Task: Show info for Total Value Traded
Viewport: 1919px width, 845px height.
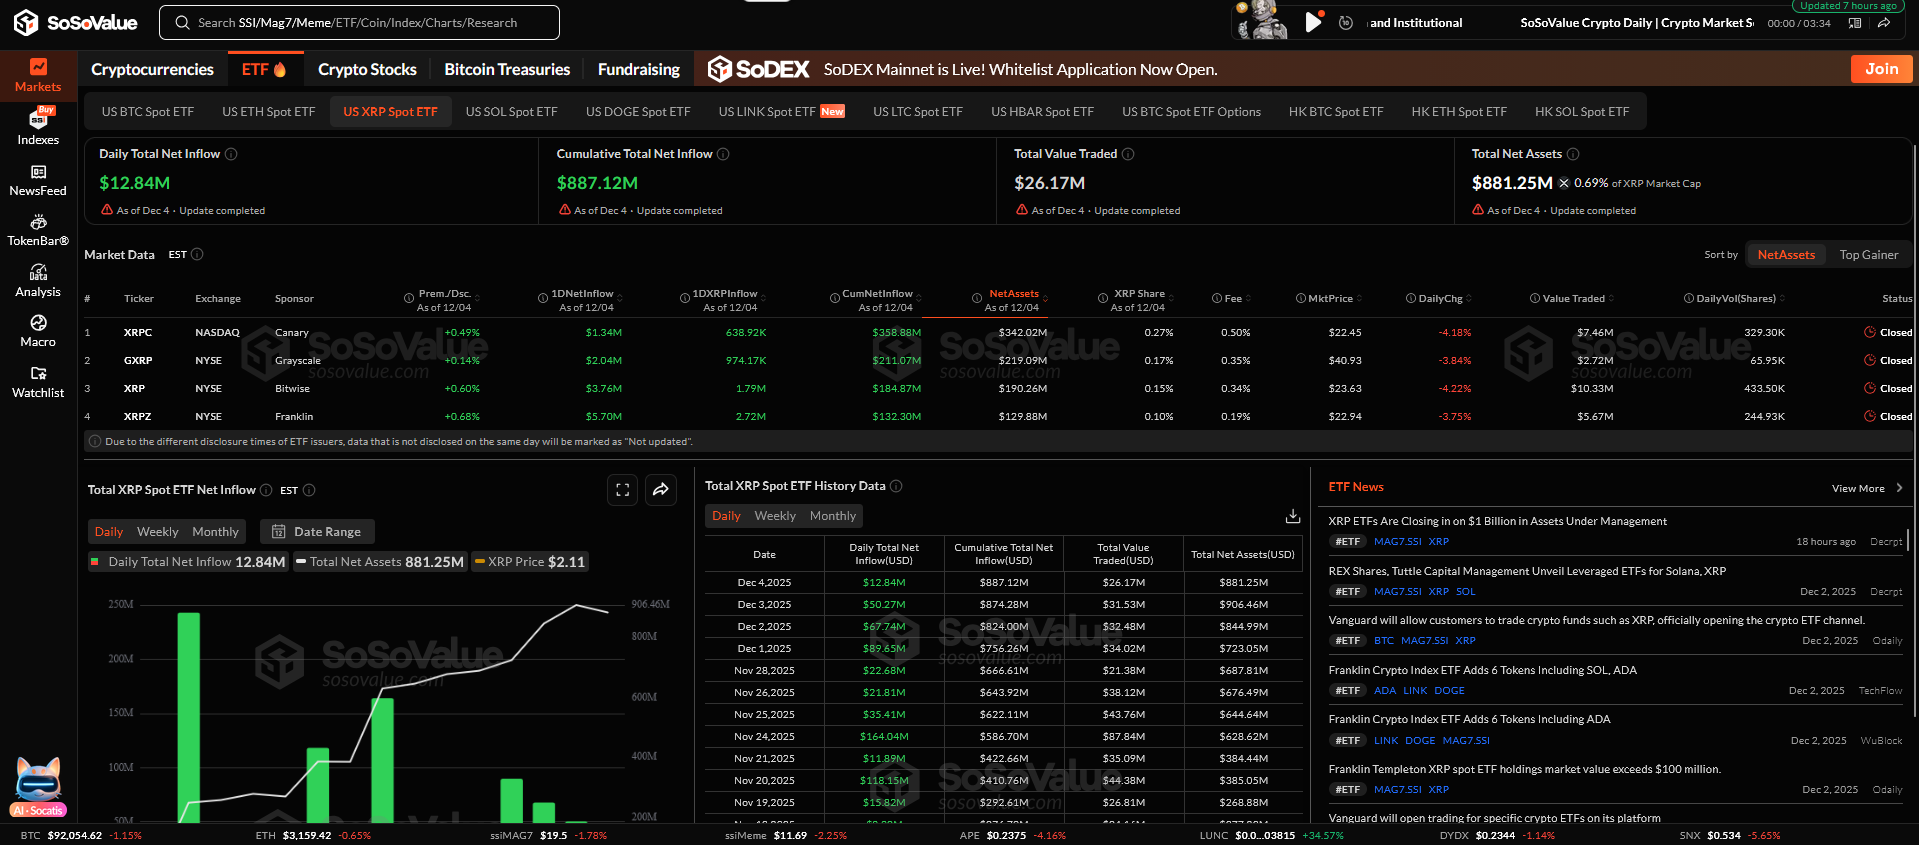Action: pyautogui.click(x=1128, y=154)
